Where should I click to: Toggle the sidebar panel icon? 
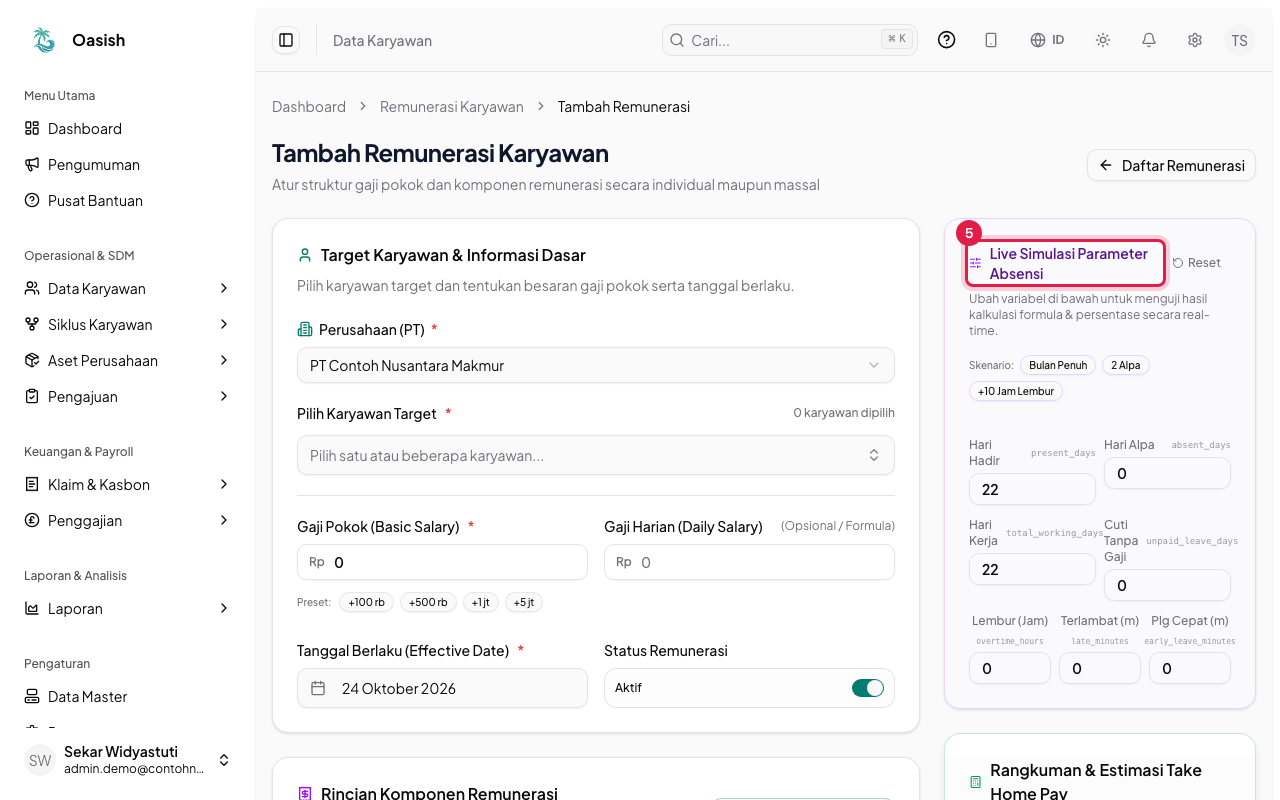click(286, 40)
